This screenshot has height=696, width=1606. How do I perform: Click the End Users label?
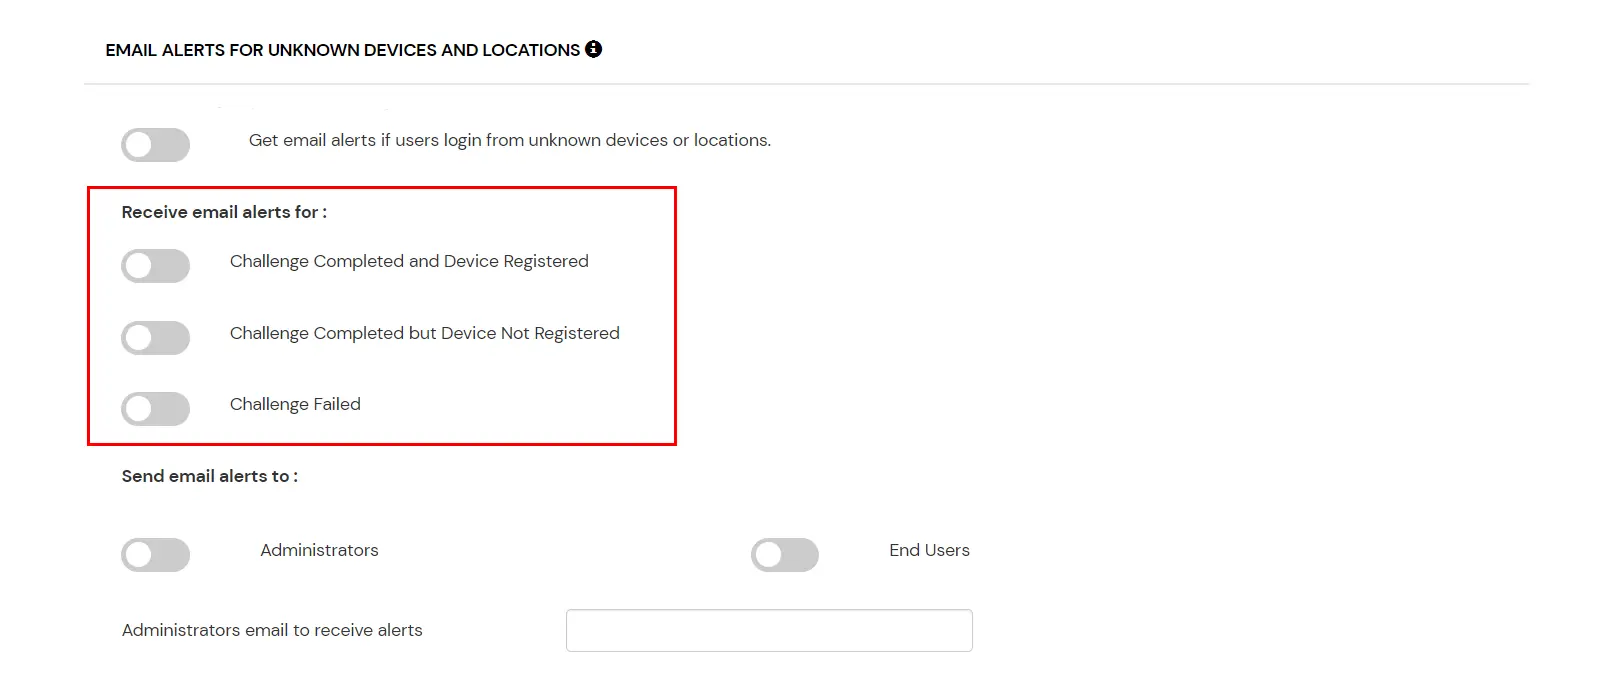pyautogui.click(x=929, y=550)
